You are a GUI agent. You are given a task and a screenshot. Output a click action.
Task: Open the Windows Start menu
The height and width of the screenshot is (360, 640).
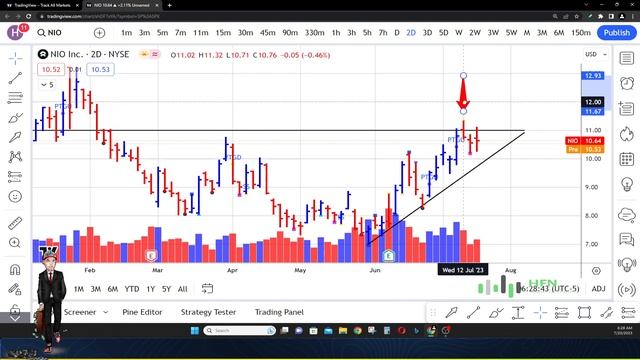click(x=195, y=331)
